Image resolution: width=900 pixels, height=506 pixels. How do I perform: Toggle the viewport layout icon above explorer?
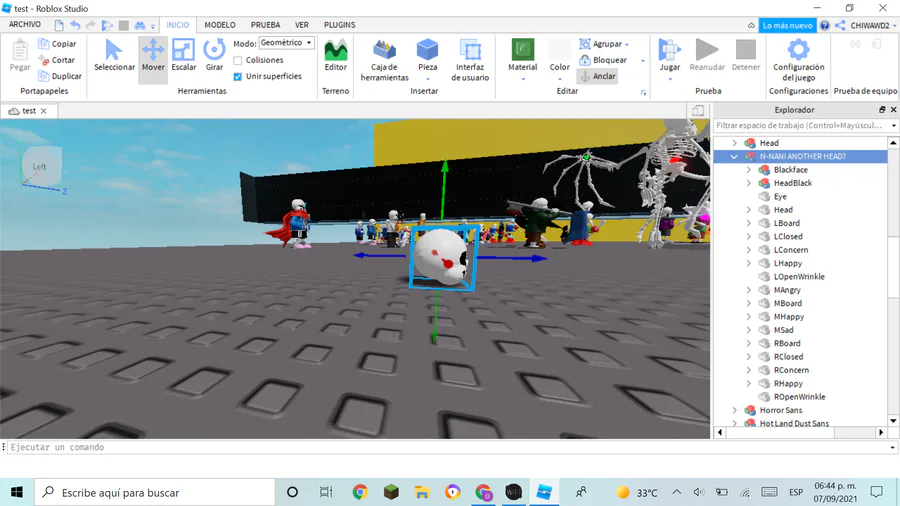tap(698, 110)
